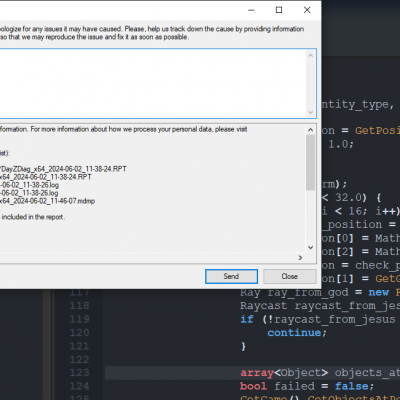Image resolution: width=400 pixels, height=400 pixels.
Task: Click the 'continue' keyword on line 120
Action: pos(294,333)
